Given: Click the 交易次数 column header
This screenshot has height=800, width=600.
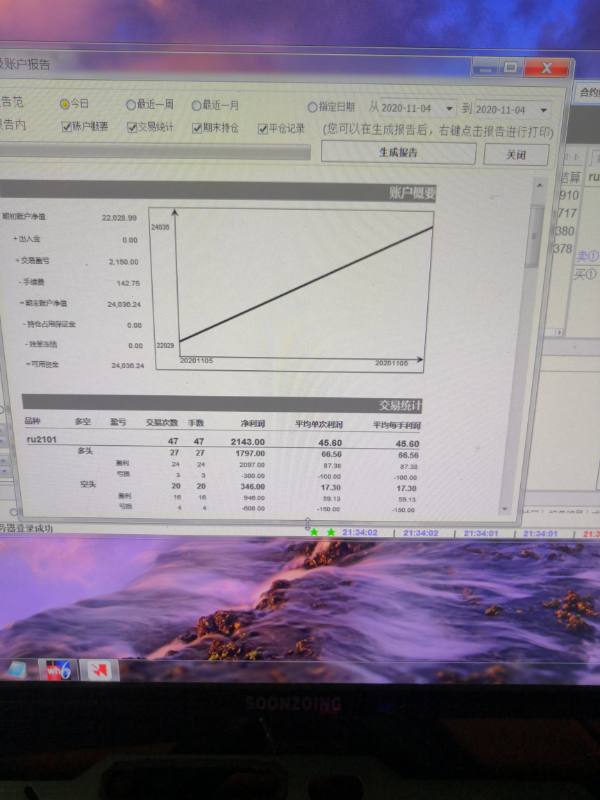Looking at the screenshot, I should (x=162, y=422).
